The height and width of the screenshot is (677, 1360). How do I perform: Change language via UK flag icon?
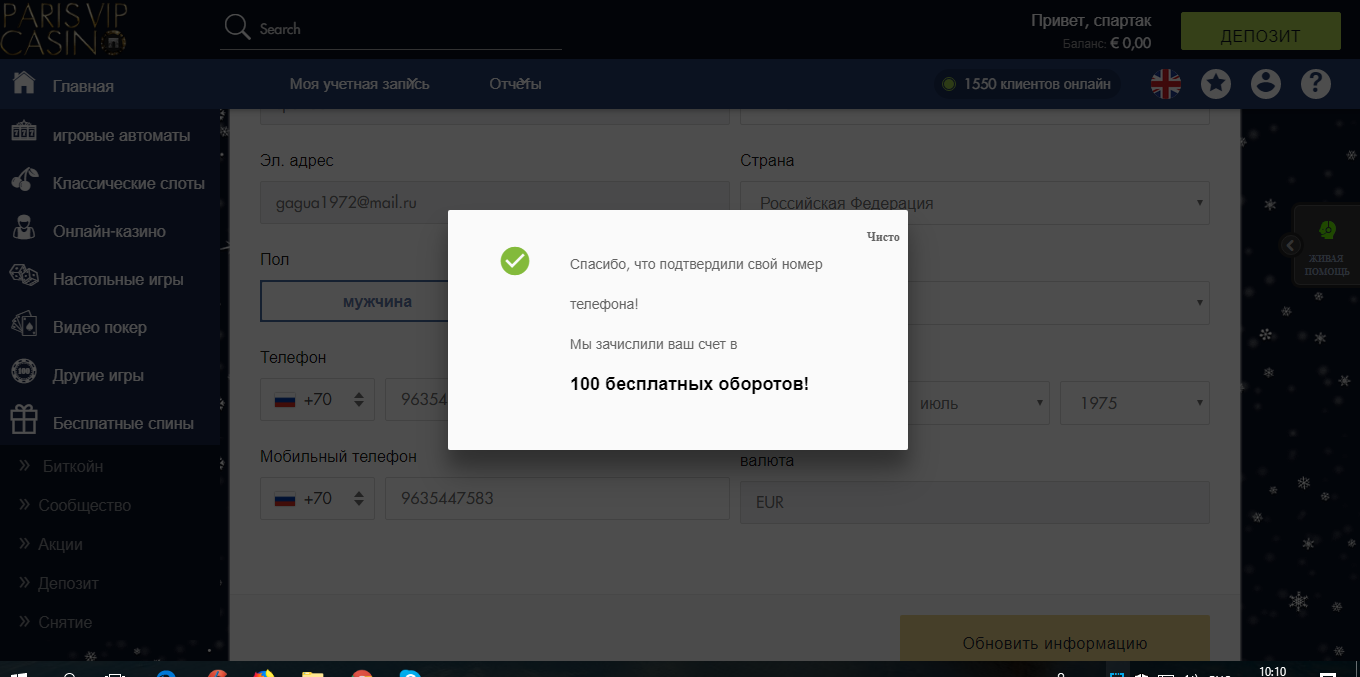(1166, 84)
